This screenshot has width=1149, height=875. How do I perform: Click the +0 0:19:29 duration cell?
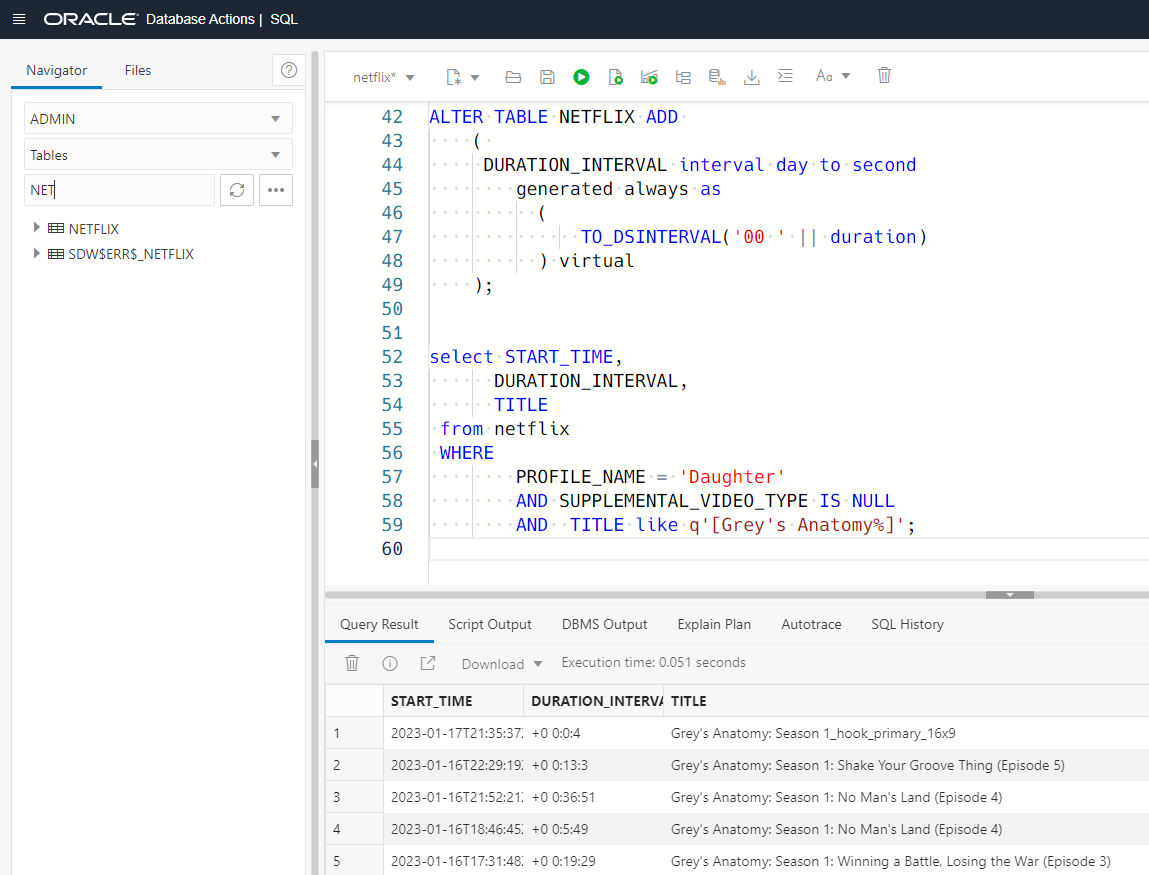click(x=594, y=861)
